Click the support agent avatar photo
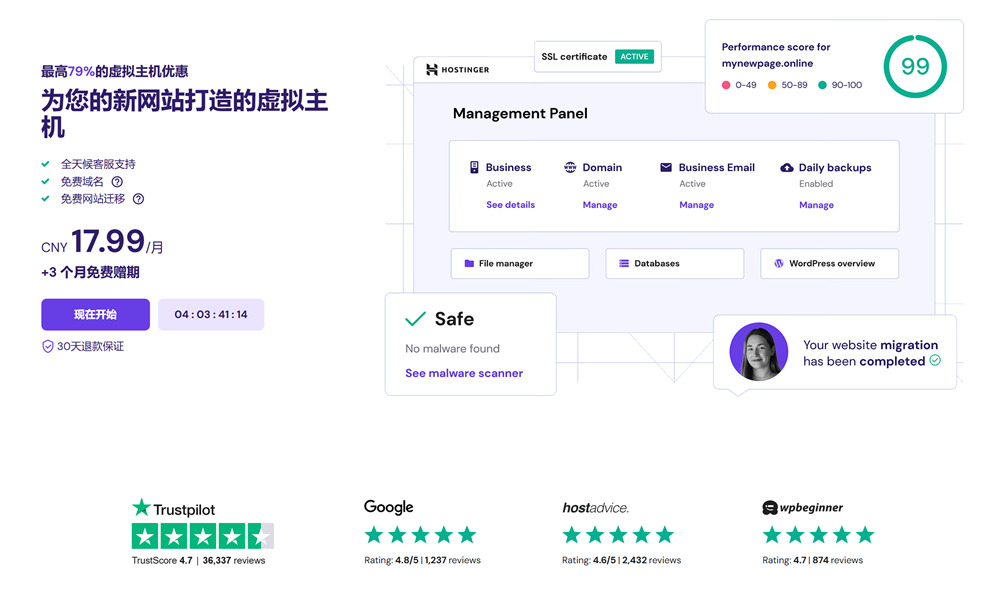The image size is (1000, 599). [759, 351]
